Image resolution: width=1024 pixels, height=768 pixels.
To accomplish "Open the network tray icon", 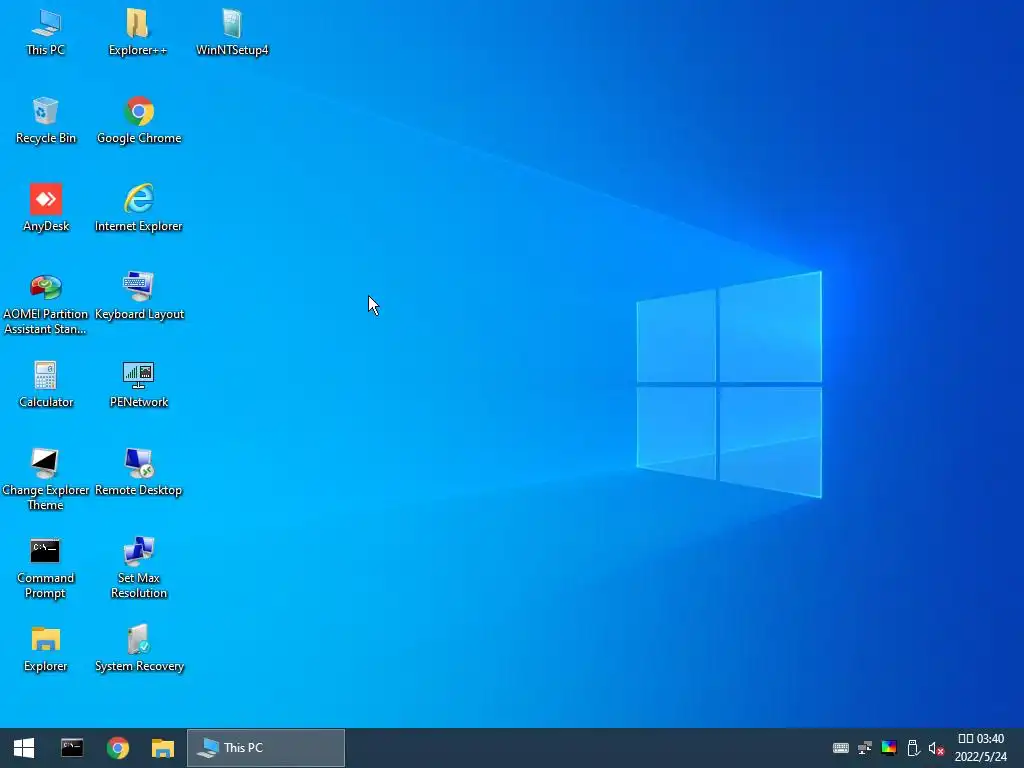I will coord(865,748).
